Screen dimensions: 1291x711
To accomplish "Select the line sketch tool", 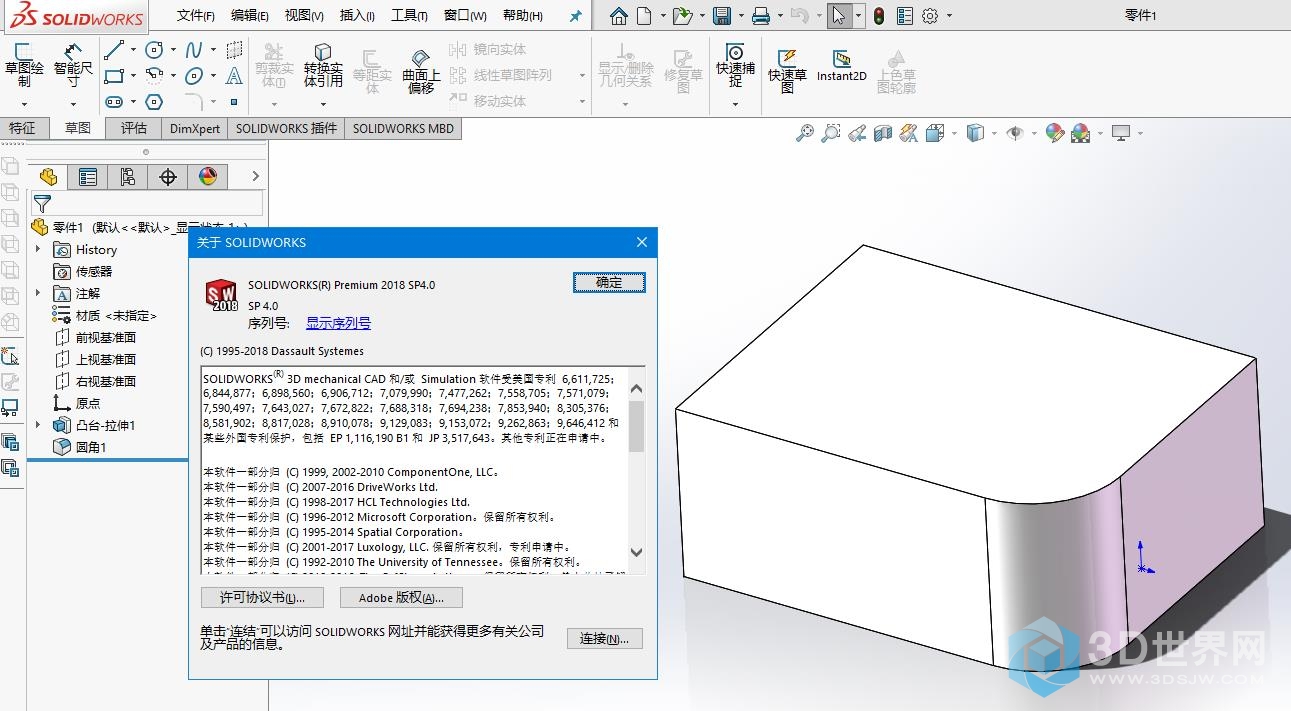I will [114, 49].
